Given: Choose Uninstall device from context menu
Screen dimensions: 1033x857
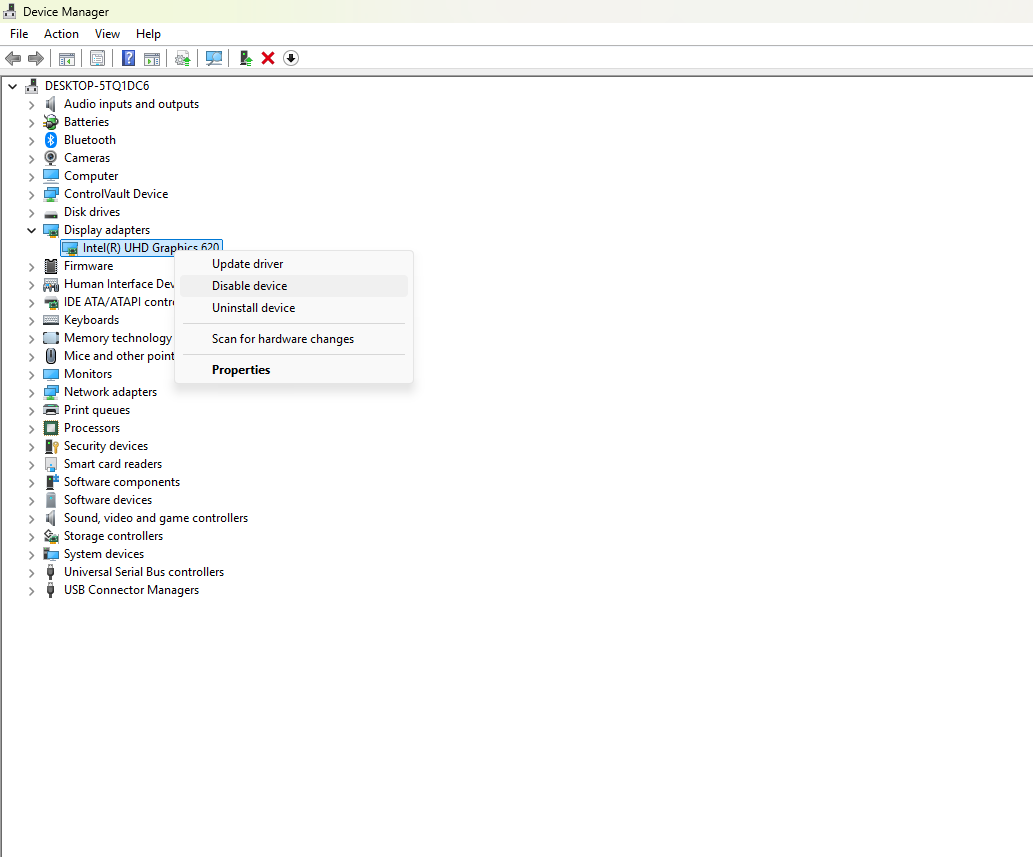Looking at the screenshot, I should (x=294, y=308).
